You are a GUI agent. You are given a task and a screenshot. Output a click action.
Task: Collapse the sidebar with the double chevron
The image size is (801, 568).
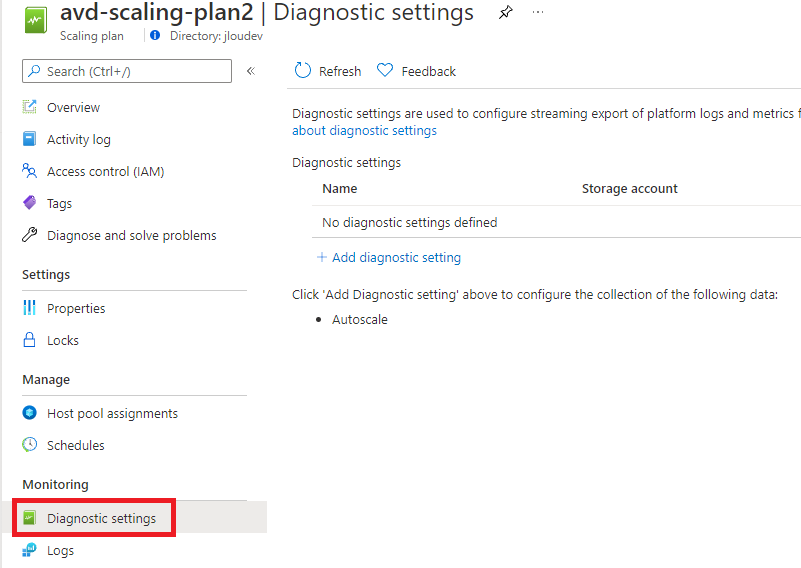coord(251,71)
